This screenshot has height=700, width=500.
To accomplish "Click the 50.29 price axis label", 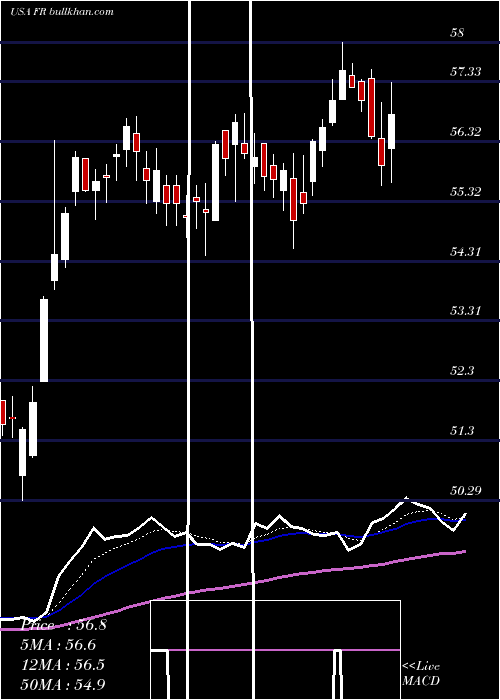I will [466, 491].
